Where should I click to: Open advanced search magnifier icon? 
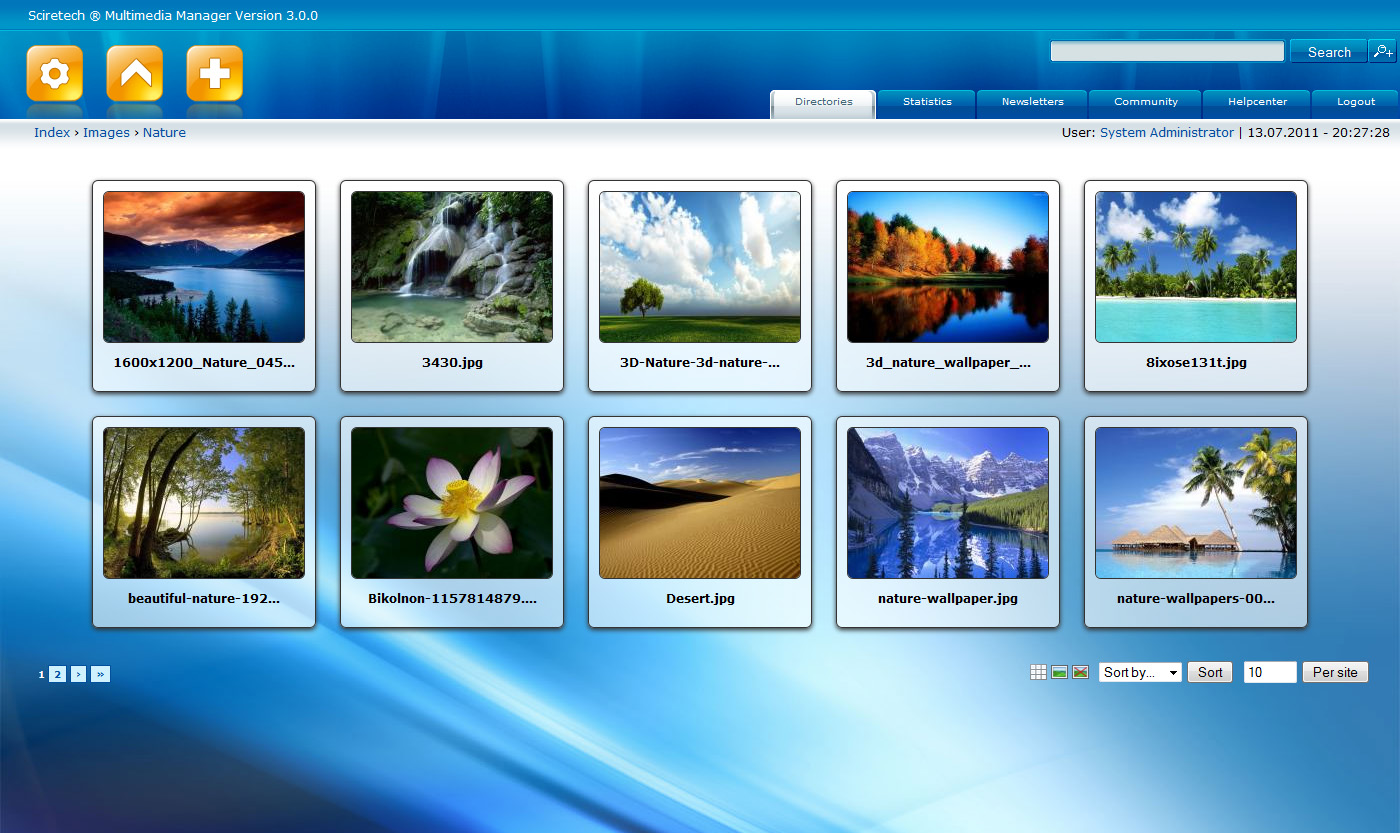point(1382,51)
